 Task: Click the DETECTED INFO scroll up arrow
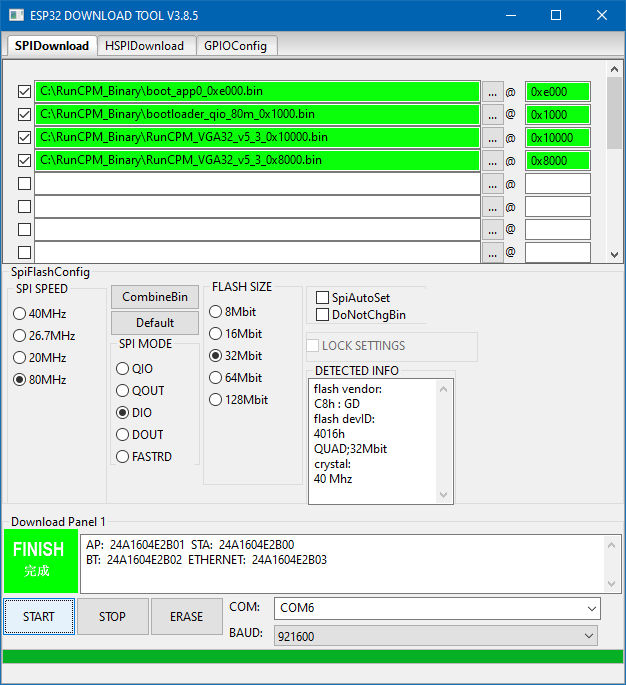click(x=443, y=389)
